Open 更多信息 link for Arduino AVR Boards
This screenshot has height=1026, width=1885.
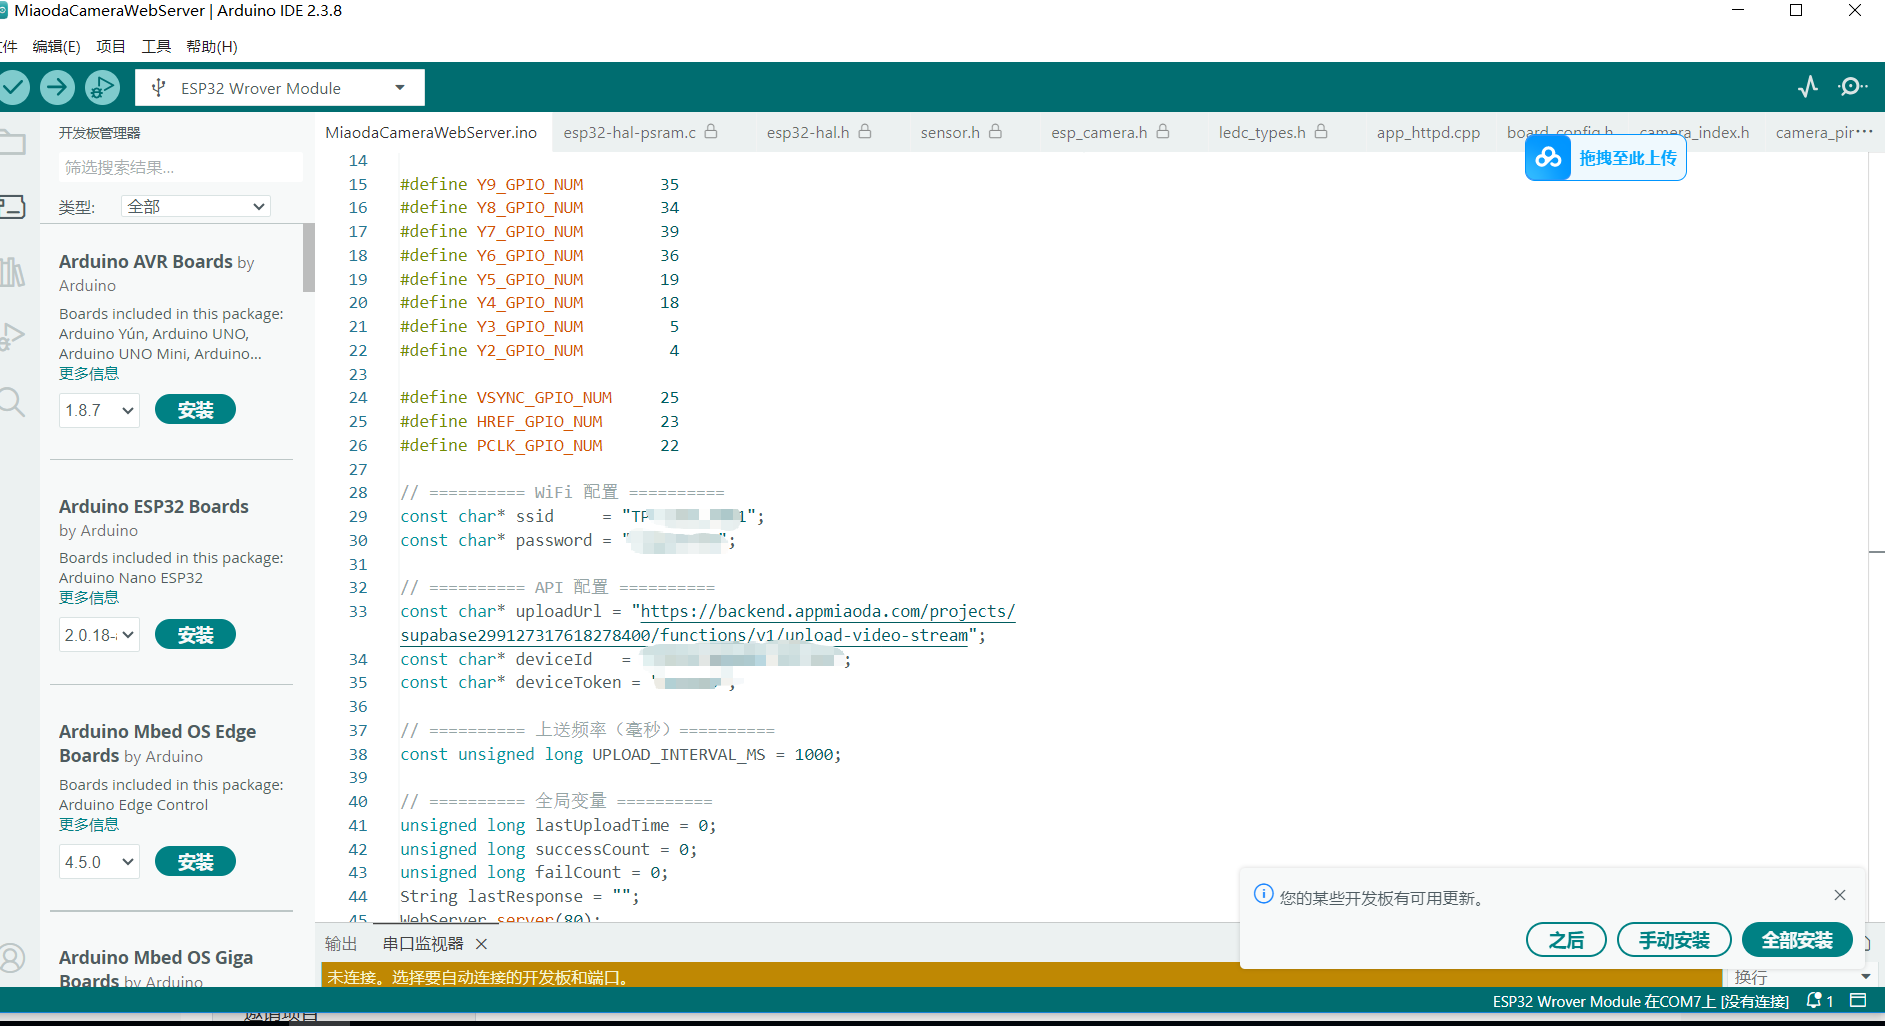click(89, 374)
